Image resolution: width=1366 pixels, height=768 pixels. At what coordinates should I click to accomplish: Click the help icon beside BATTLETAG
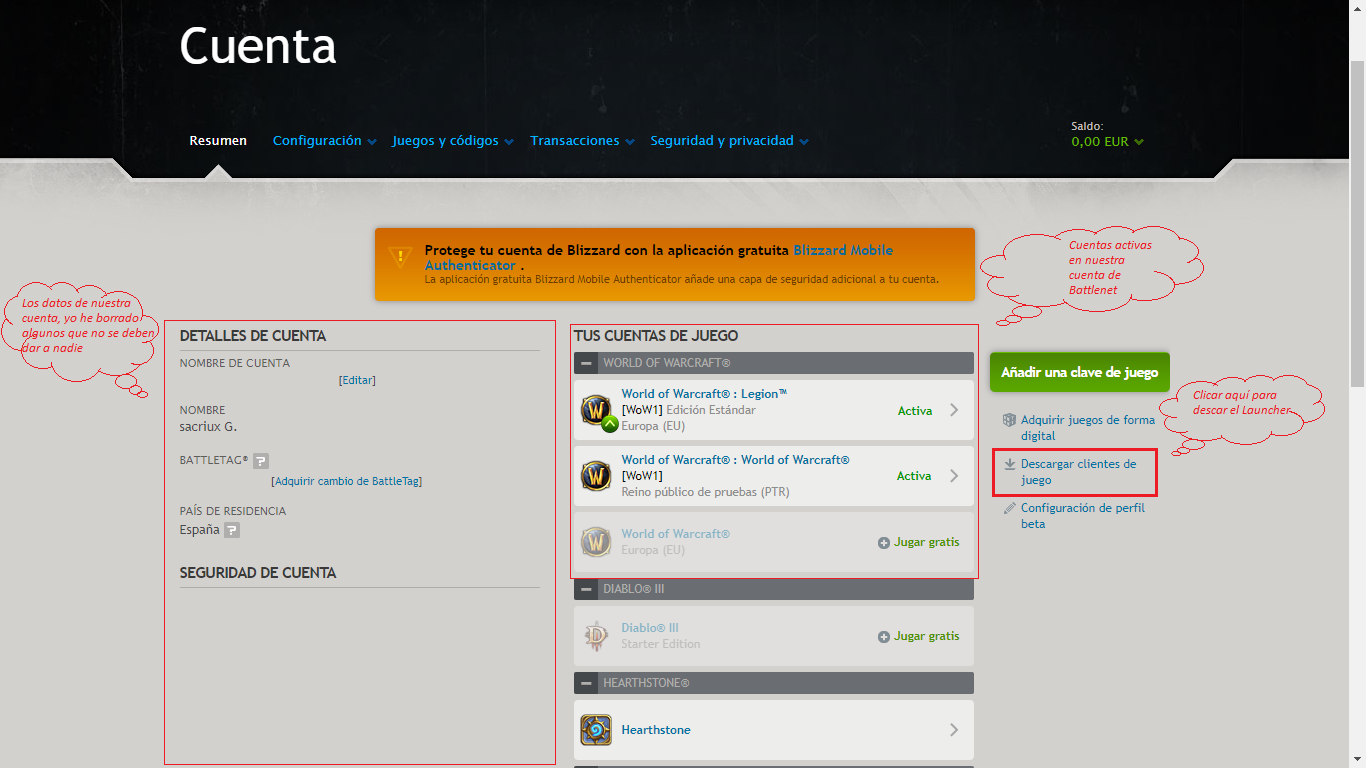point(261,461)
